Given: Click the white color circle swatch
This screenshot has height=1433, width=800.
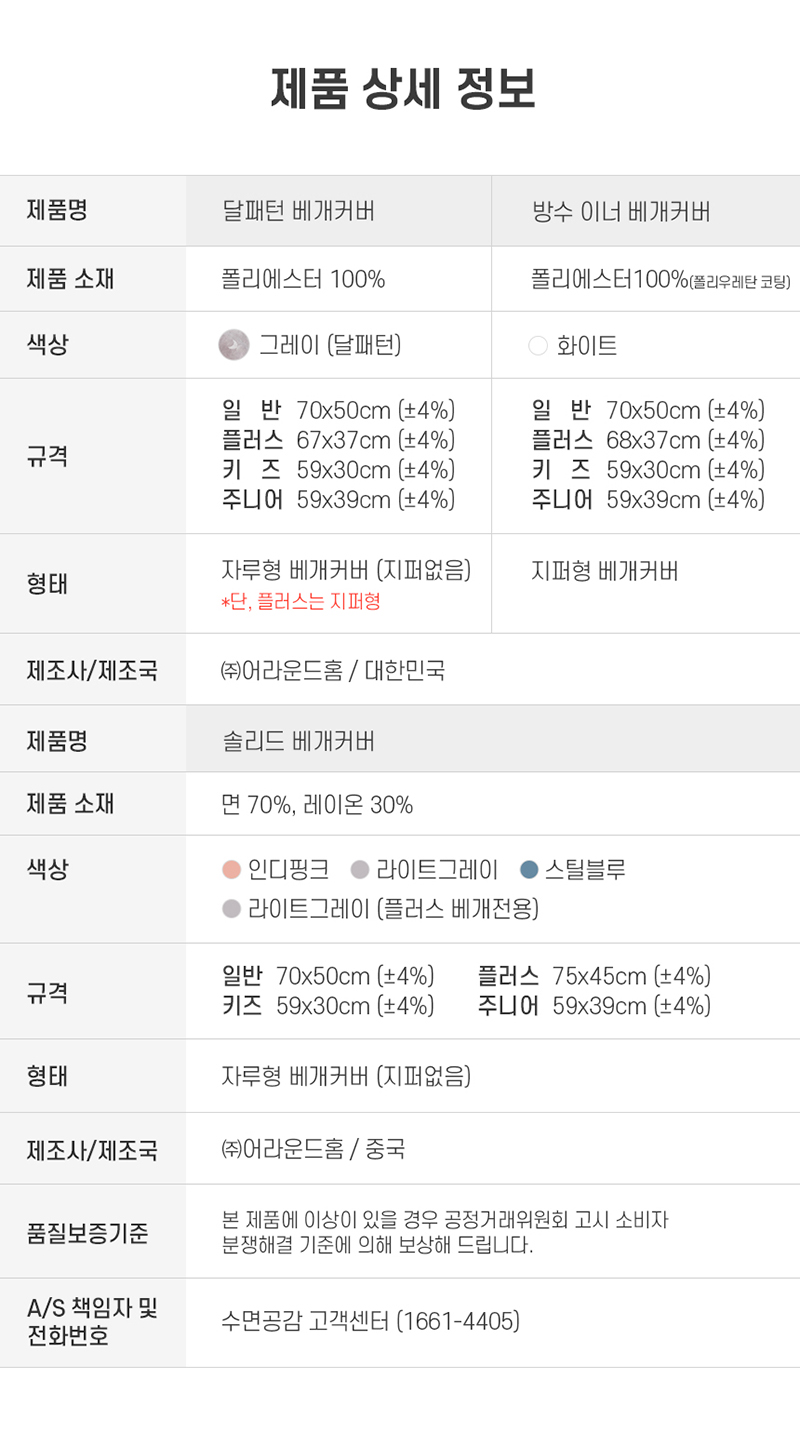Looking at the screenshot, I should (x=538, y=346).
